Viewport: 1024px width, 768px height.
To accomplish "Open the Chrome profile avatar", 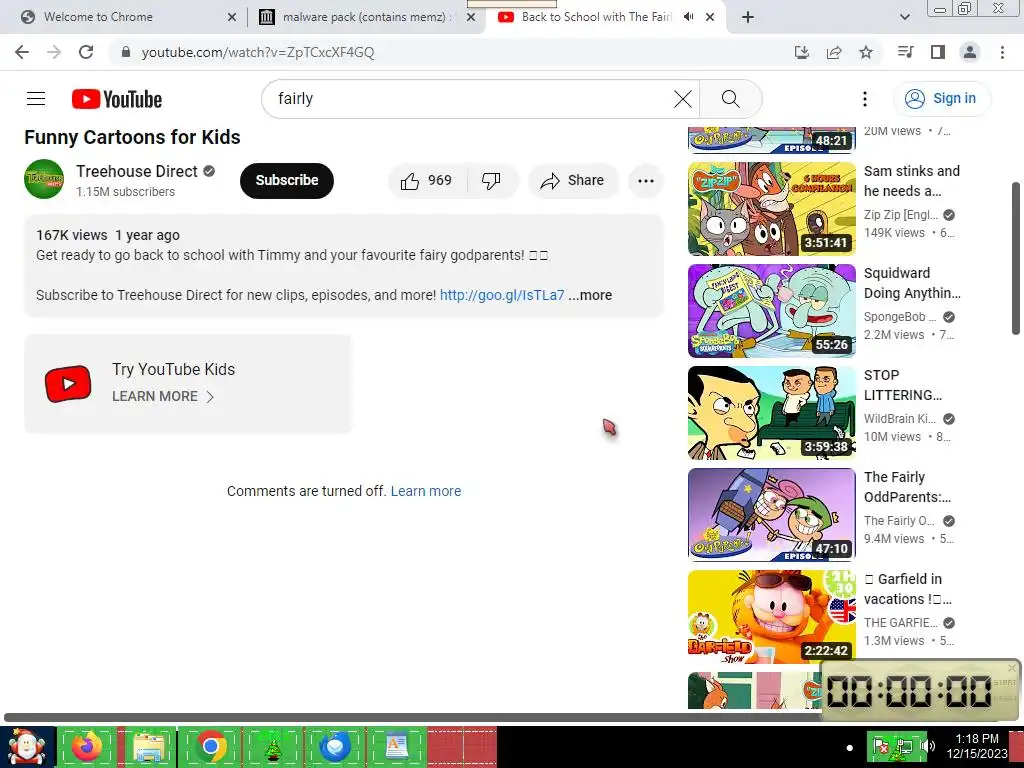I will (x=970, y=52).
